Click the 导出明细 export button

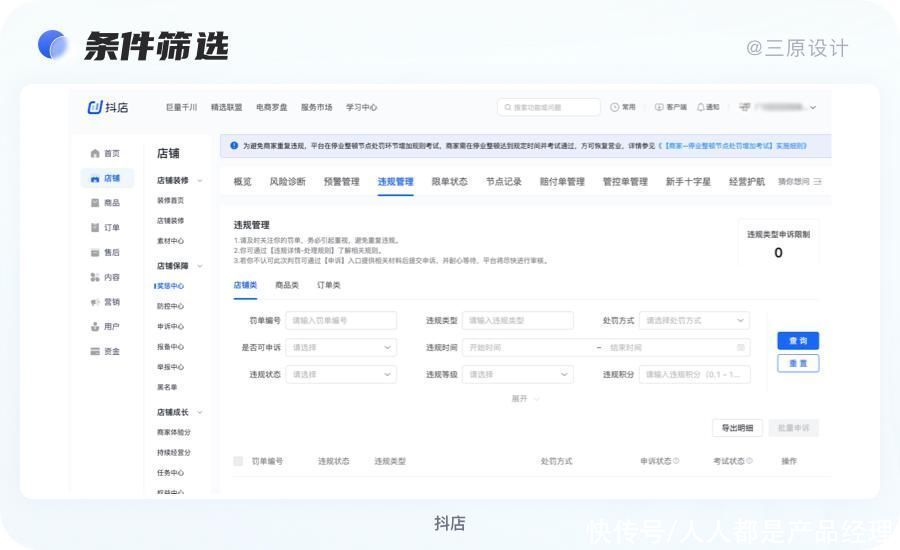coord(738,428)
